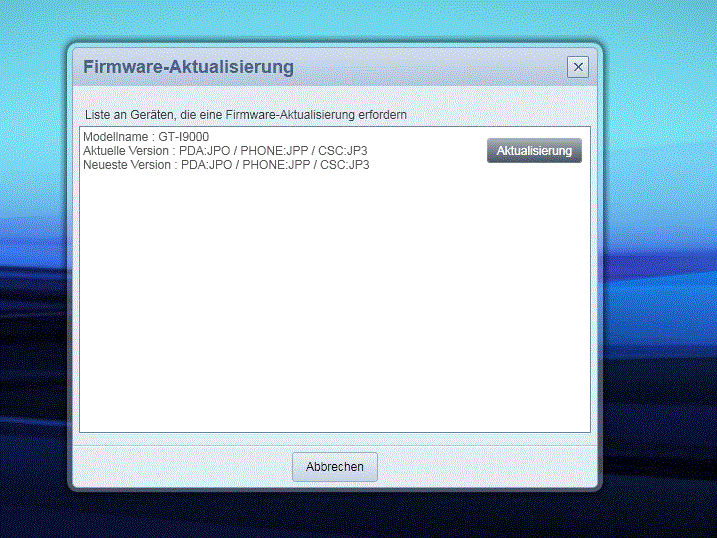Click PDA:JPO in the Neueste Version row
The width and height of the screenshot is (717, 538).
[x=207, y=165]
